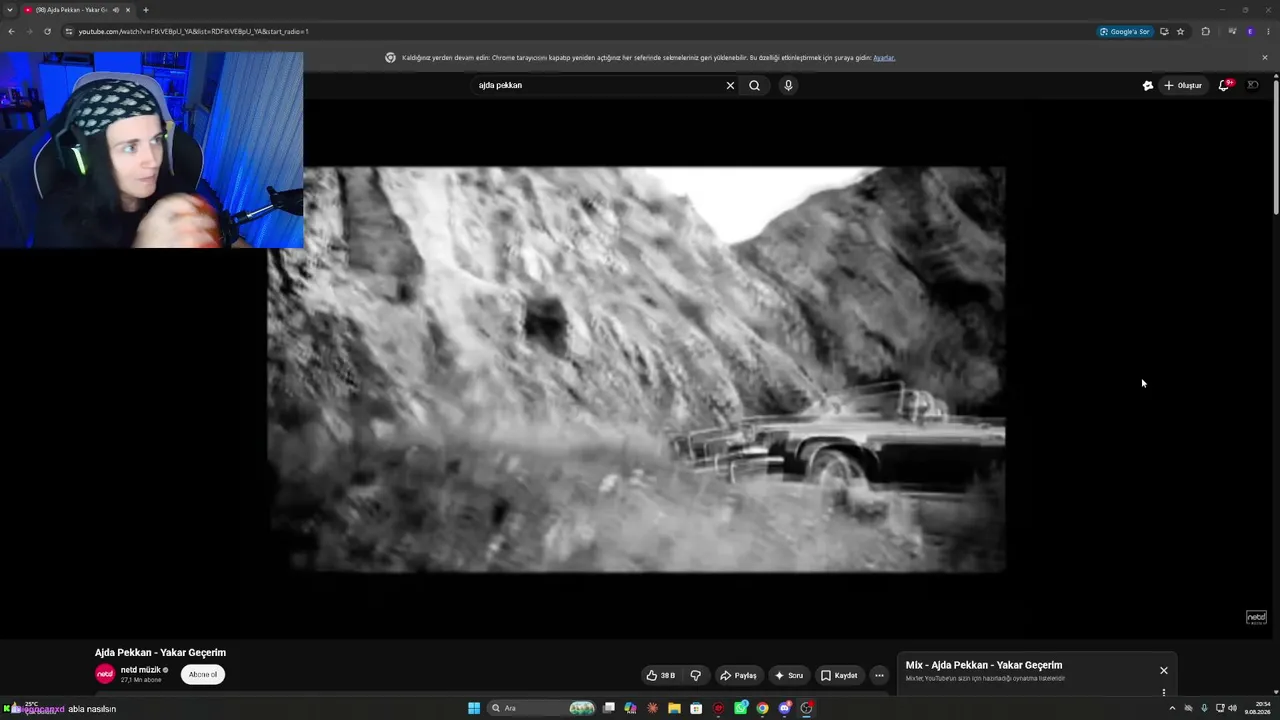Close the Mix playlist panel
Viewport: 1280px width, 720px height.
1164,670
